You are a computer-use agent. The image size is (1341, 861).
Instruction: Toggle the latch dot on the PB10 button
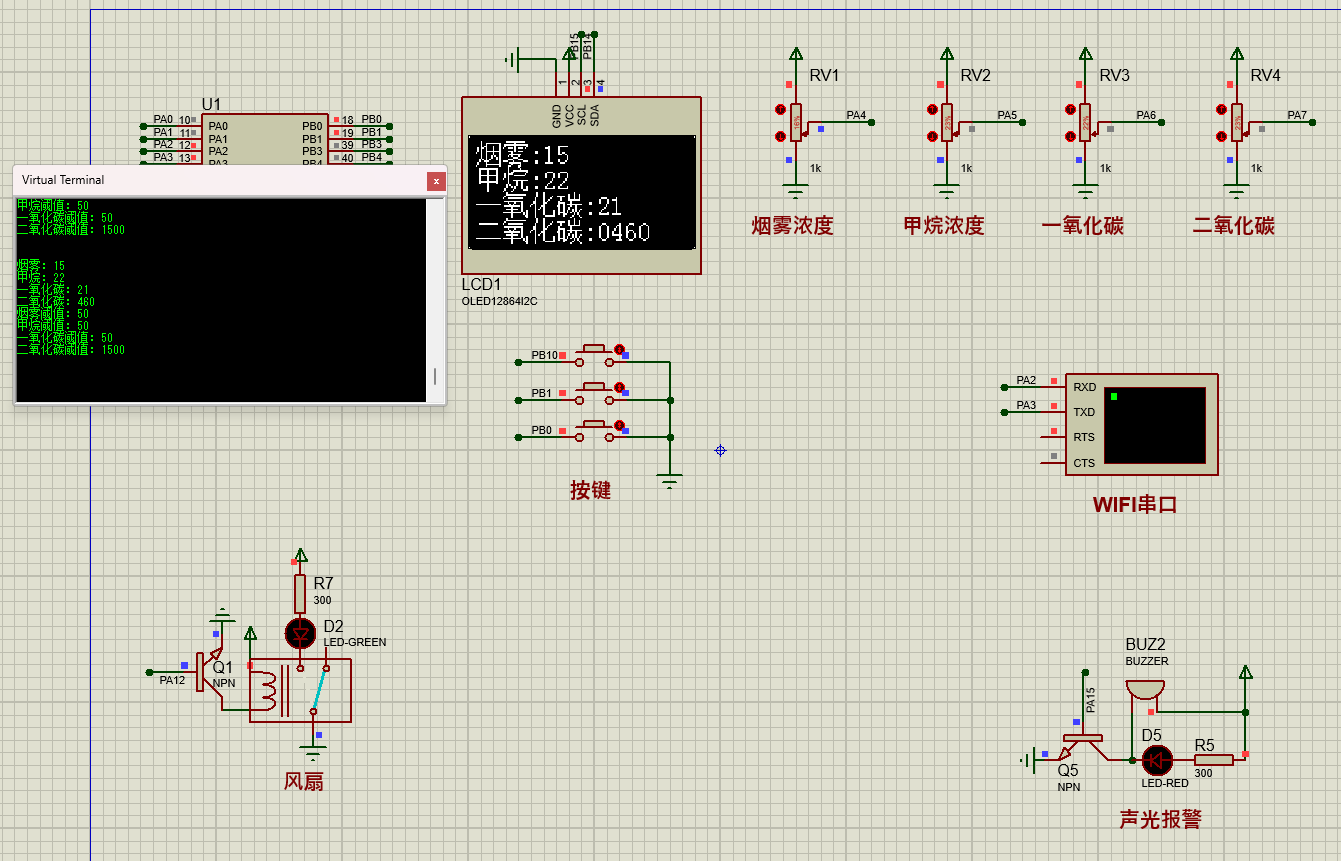pos(619,349)
